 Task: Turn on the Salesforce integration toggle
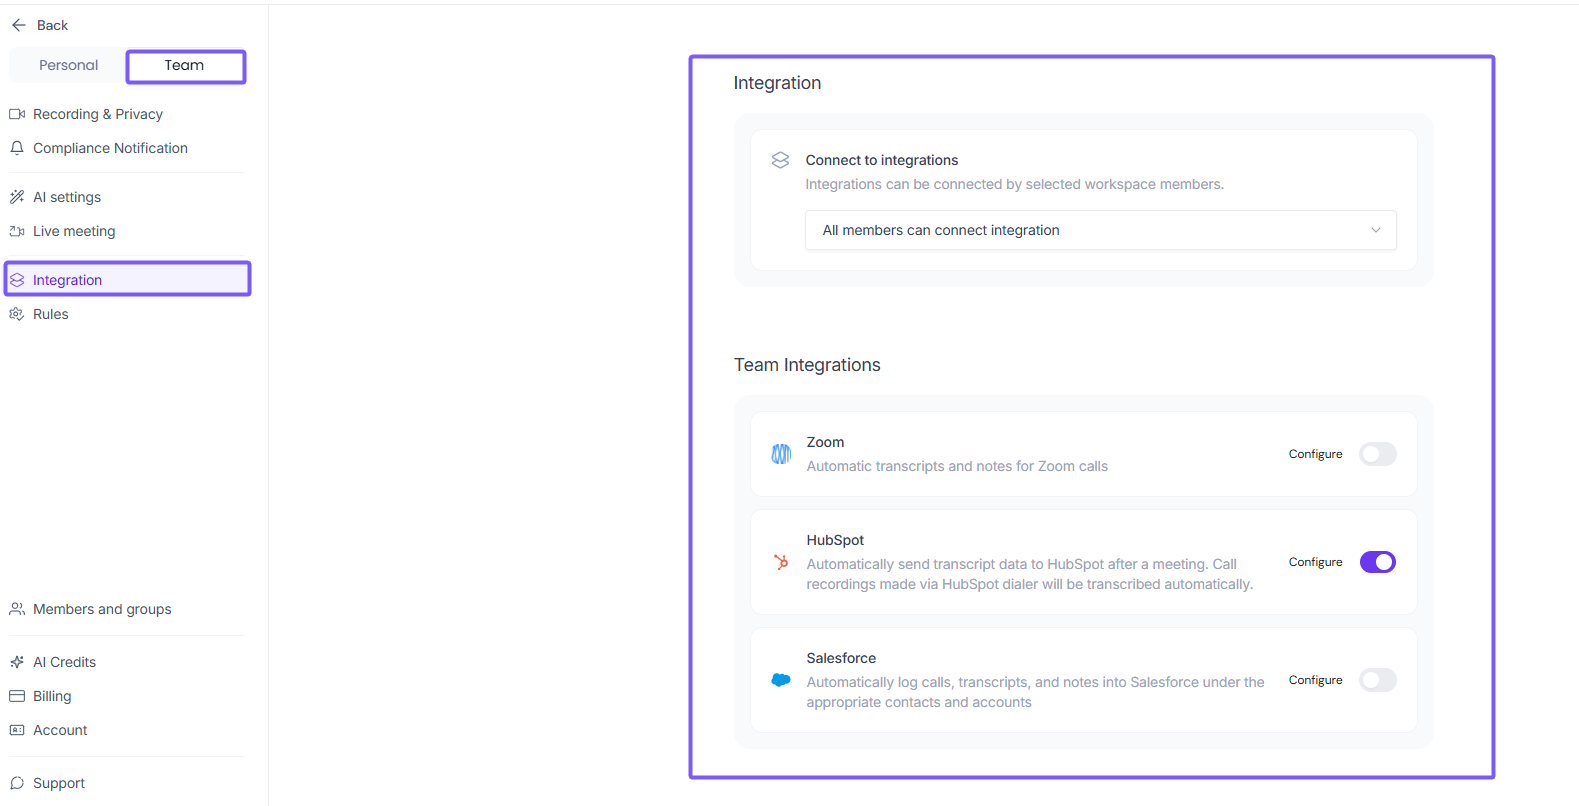(1377, 680)
